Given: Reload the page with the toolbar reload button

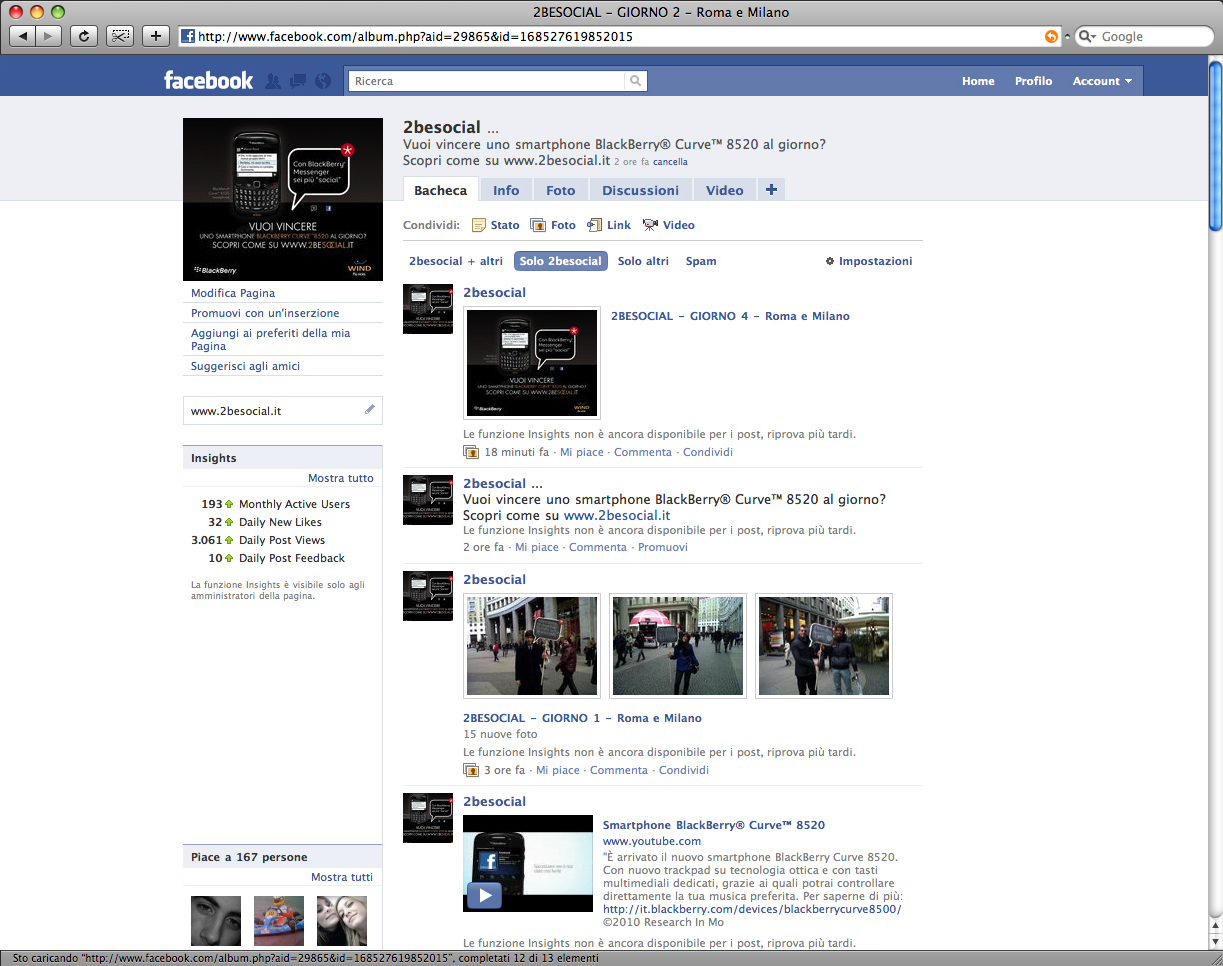Looking at the screenshot, I should tap(84, 37).
